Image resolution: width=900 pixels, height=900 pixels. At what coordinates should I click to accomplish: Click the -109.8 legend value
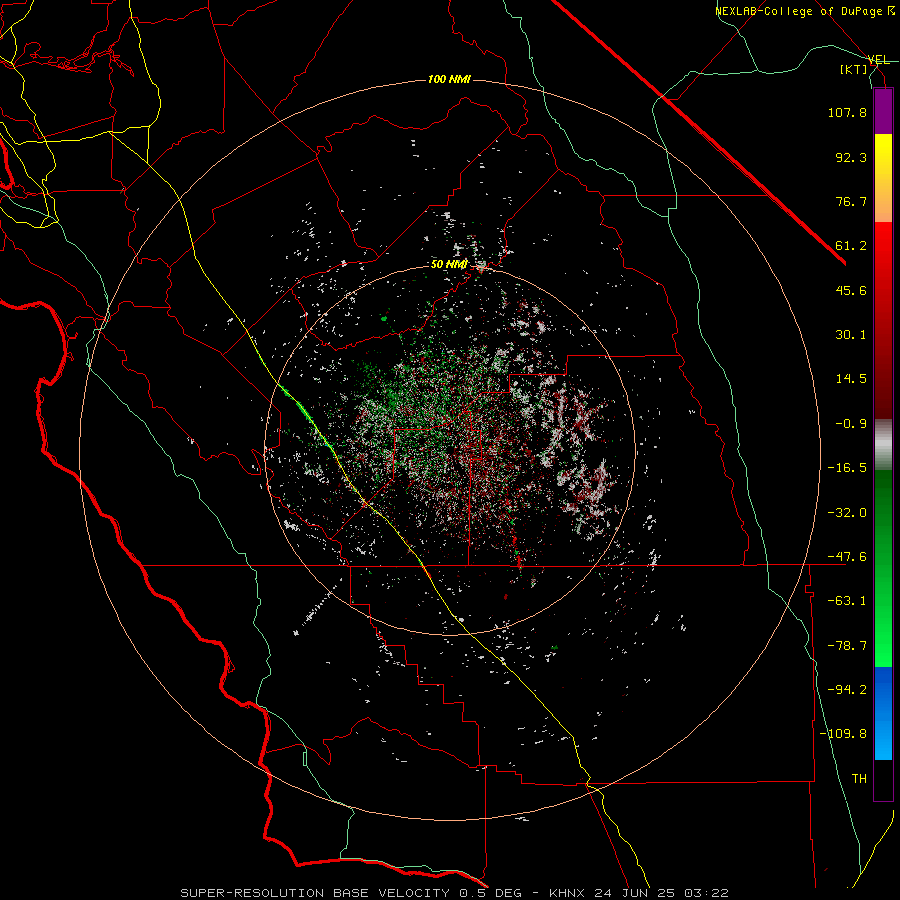point(843,734)
